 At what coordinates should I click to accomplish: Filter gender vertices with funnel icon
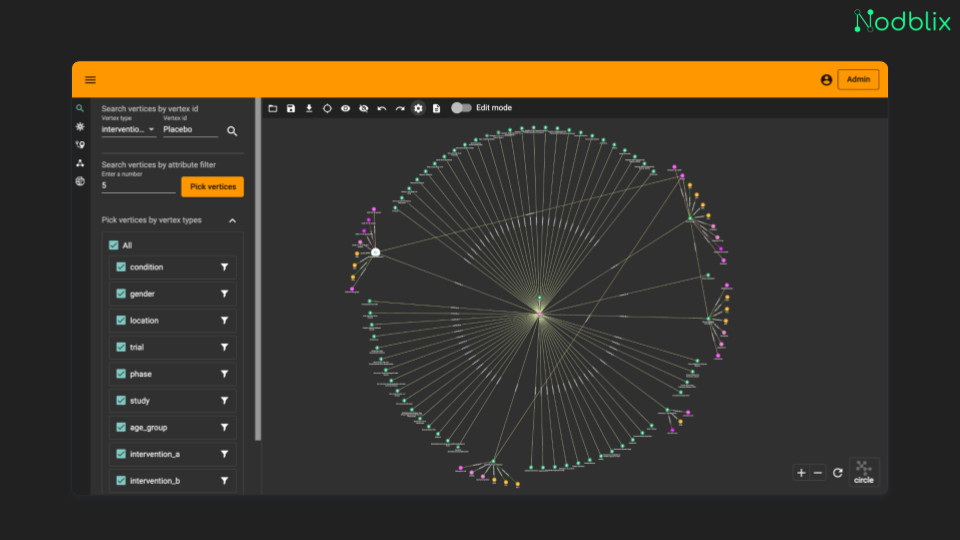pos(225,294)
